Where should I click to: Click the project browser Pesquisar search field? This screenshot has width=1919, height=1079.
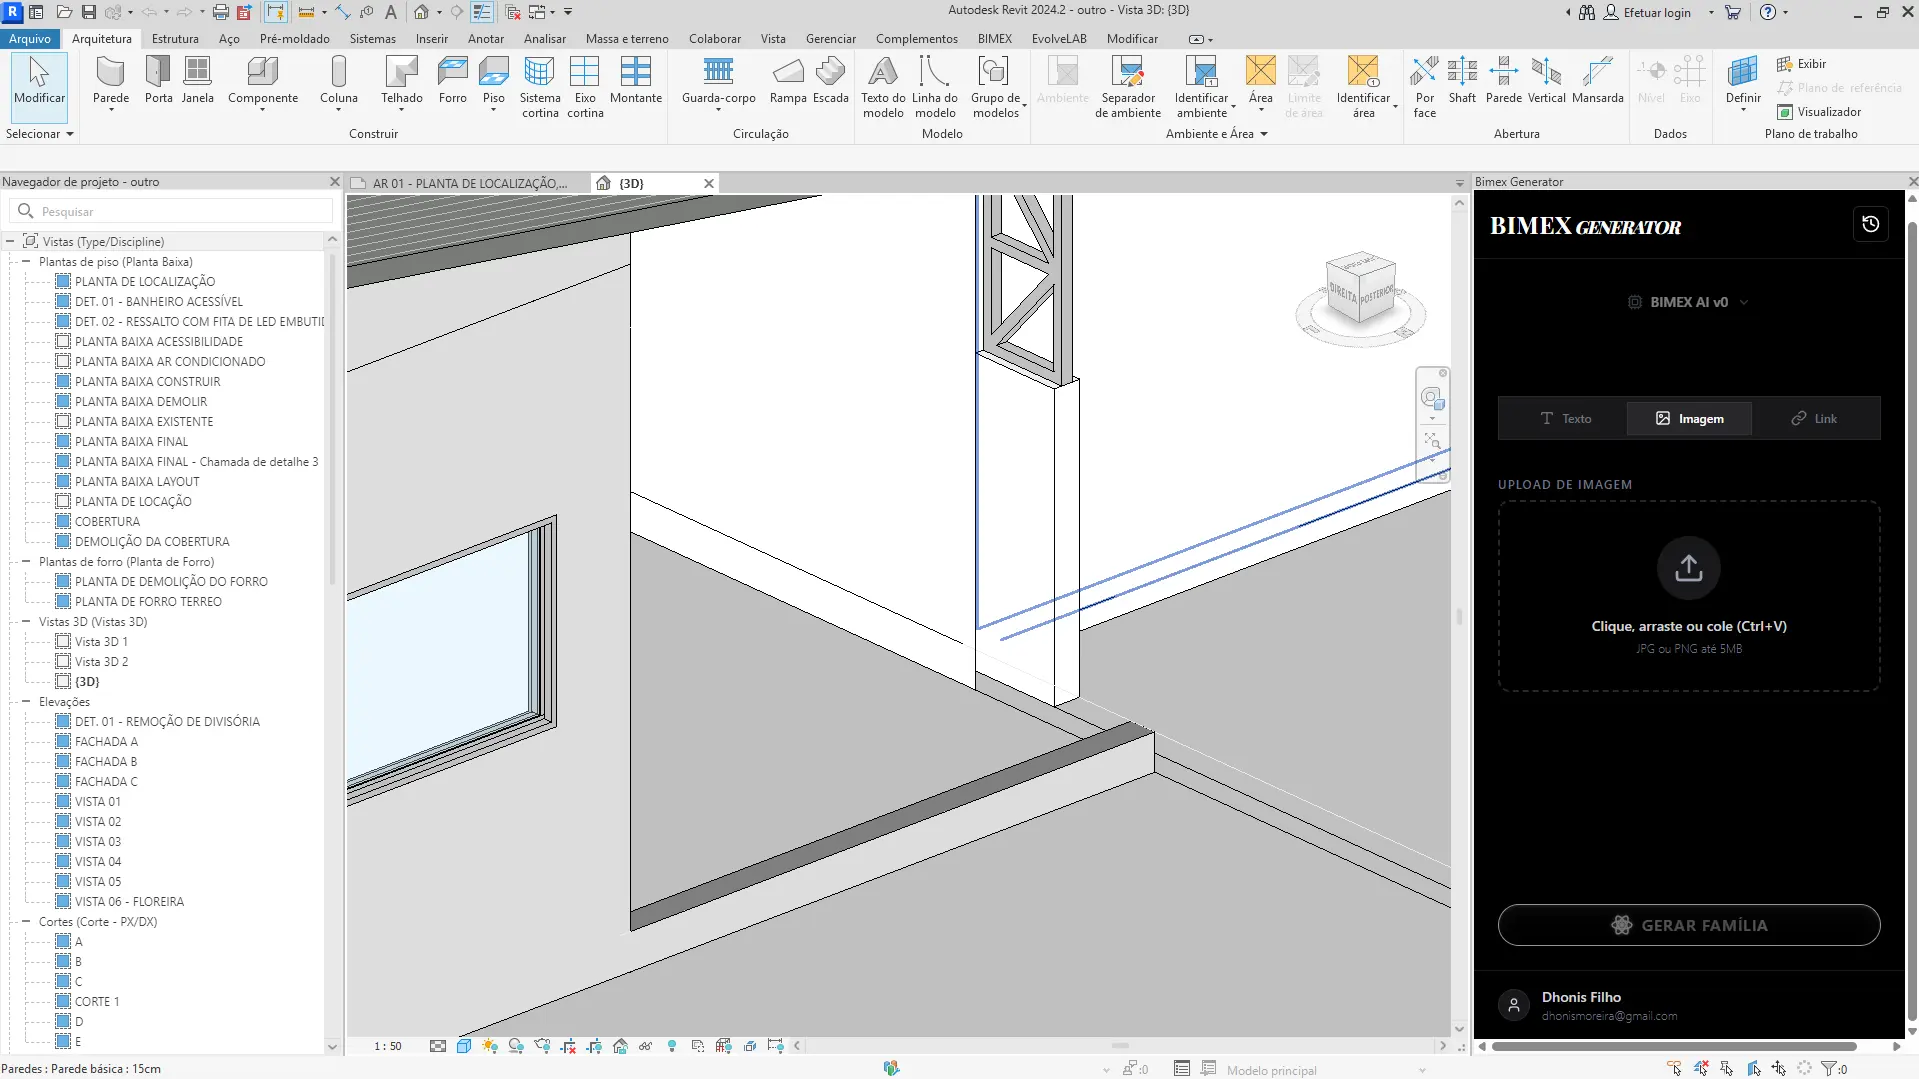click(171, 211)
